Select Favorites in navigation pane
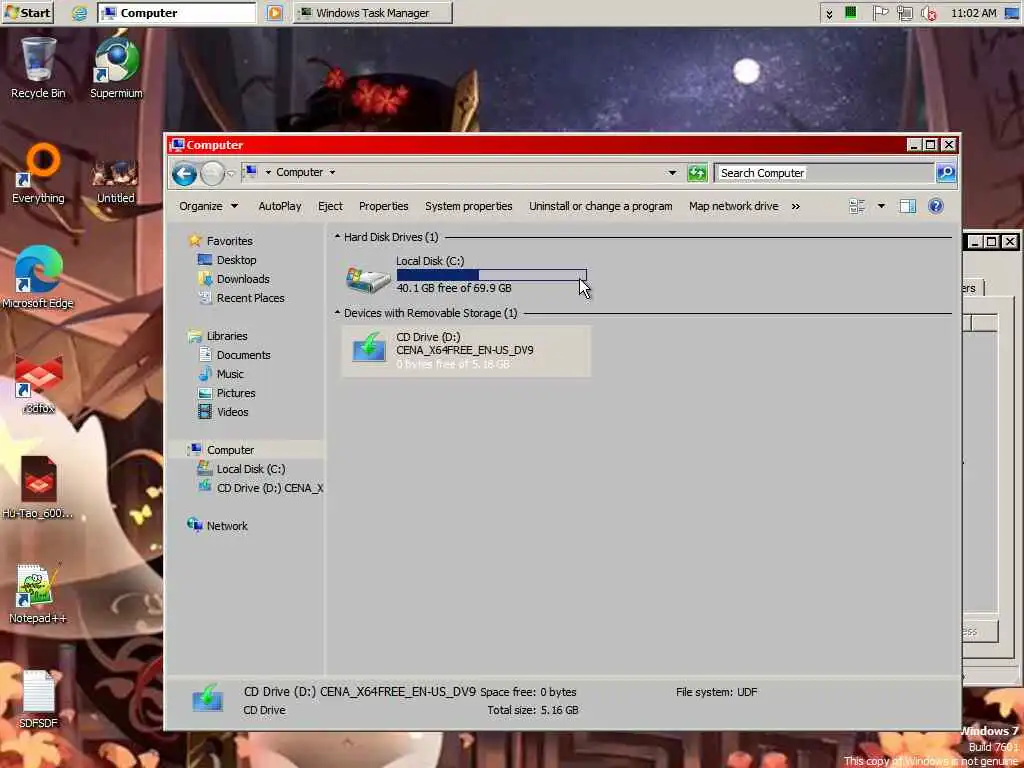 tap(229, 241)
